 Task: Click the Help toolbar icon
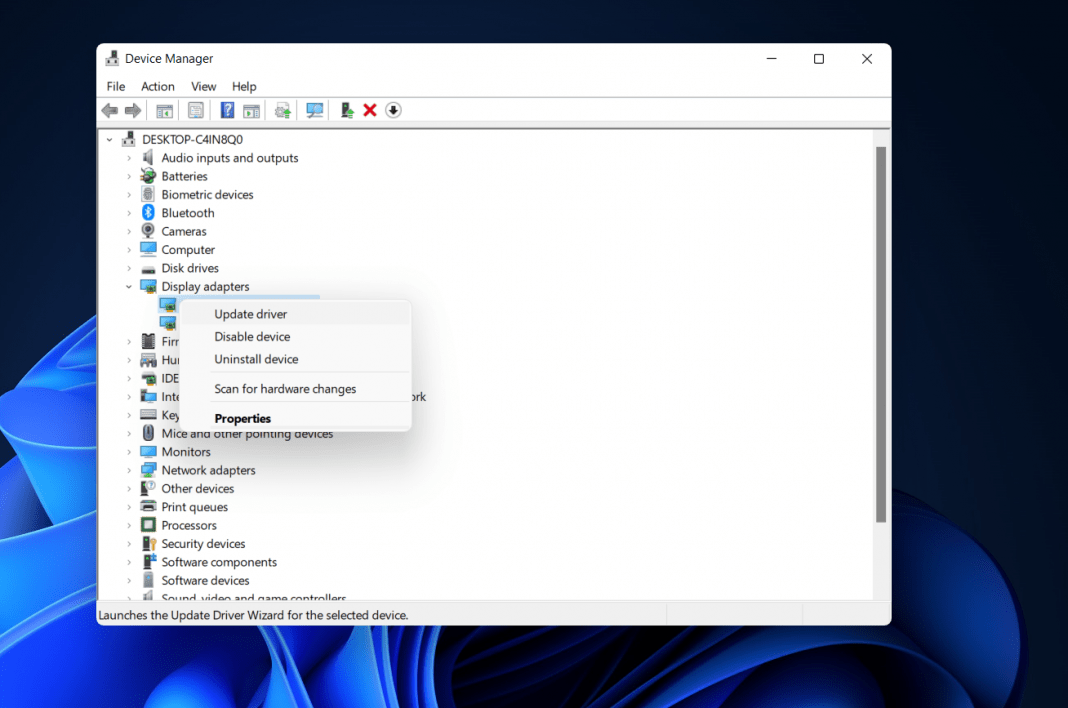tap(227, 110)
